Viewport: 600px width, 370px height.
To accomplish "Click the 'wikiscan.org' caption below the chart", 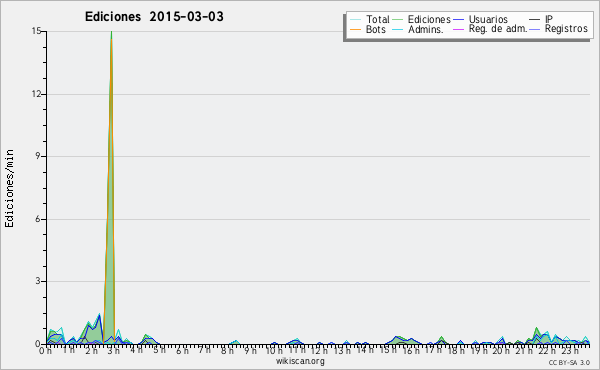I will coord(300,361).
